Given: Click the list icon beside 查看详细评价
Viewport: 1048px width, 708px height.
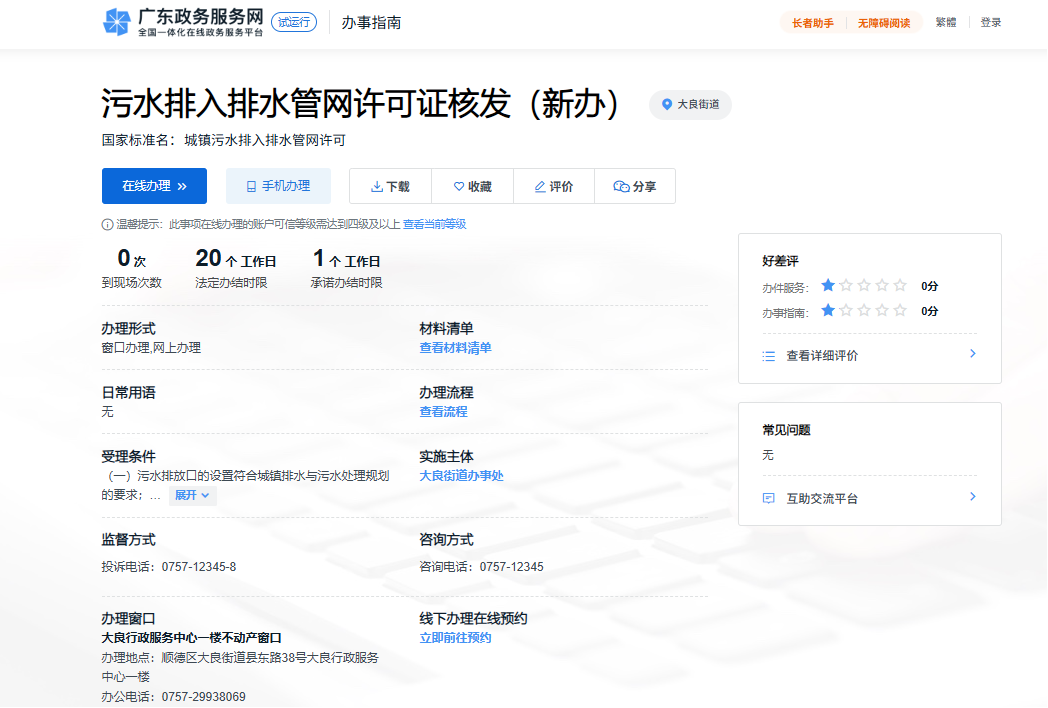Looking at the screenshot, I should pos(769,355).
